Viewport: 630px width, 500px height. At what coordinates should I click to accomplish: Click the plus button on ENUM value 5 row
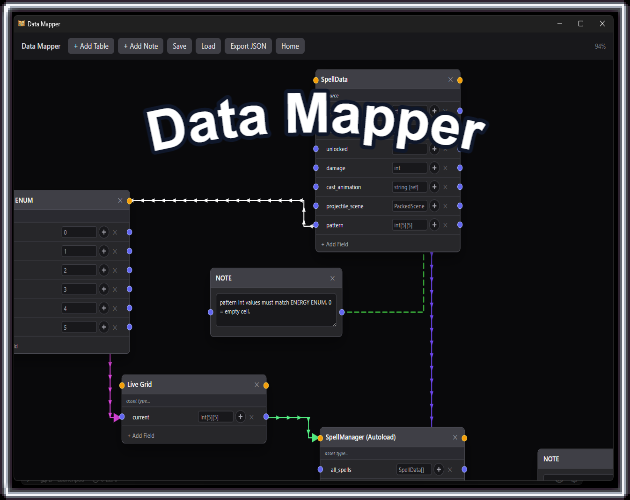point(104,327)
